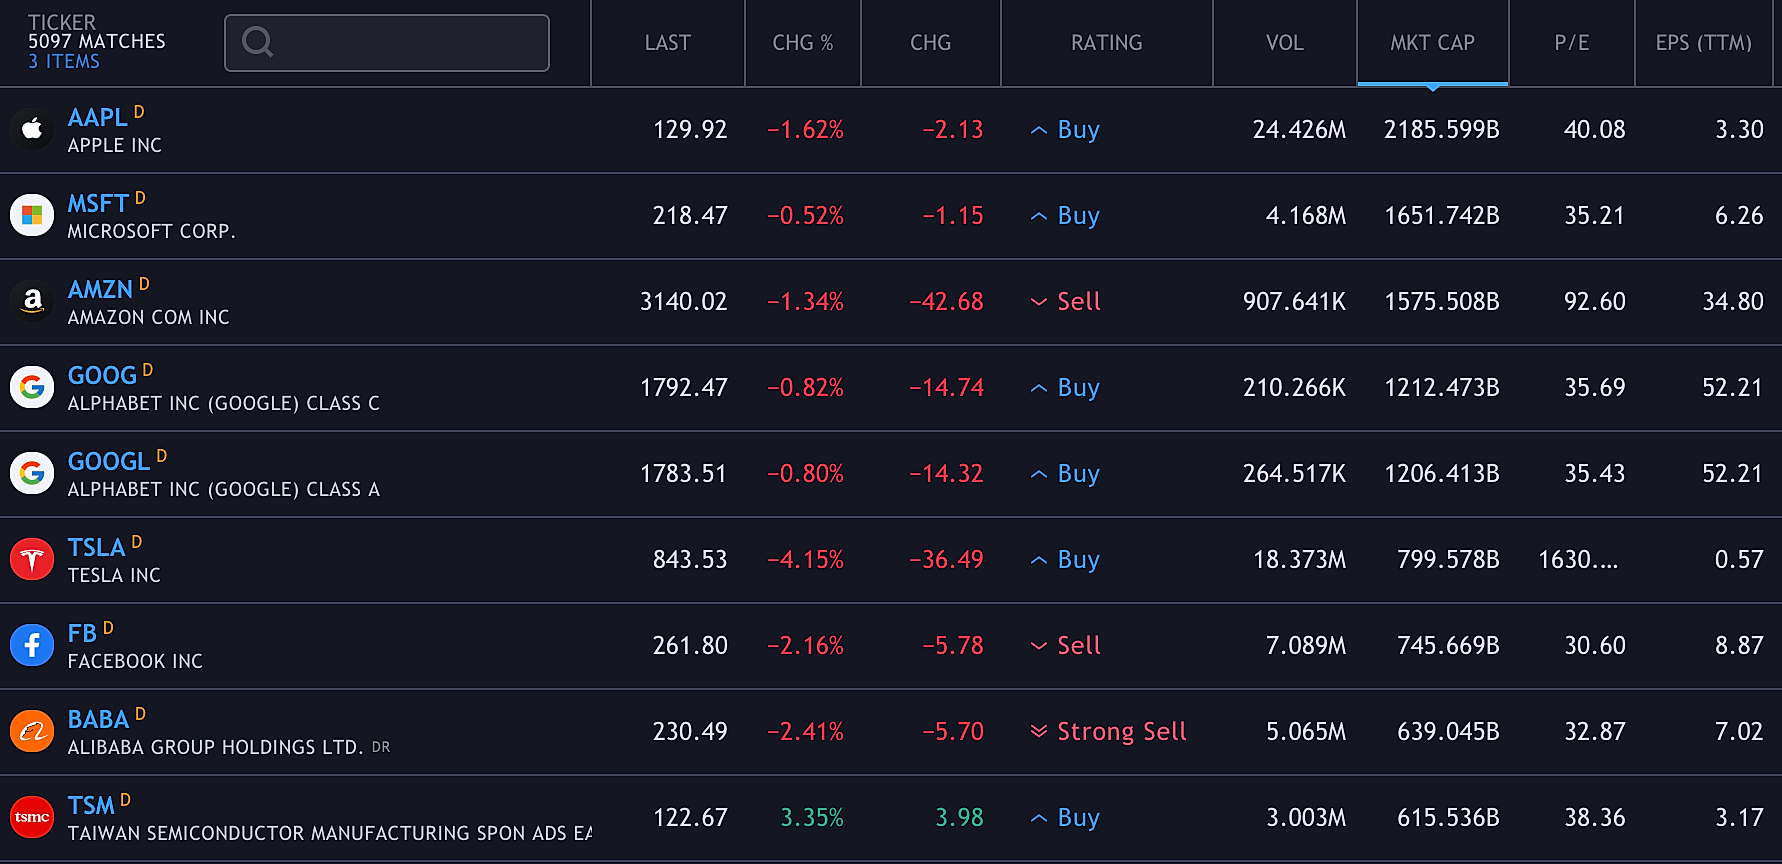
Task: Click the Strong Sell rating text
Action: (x=1122, y=732)
